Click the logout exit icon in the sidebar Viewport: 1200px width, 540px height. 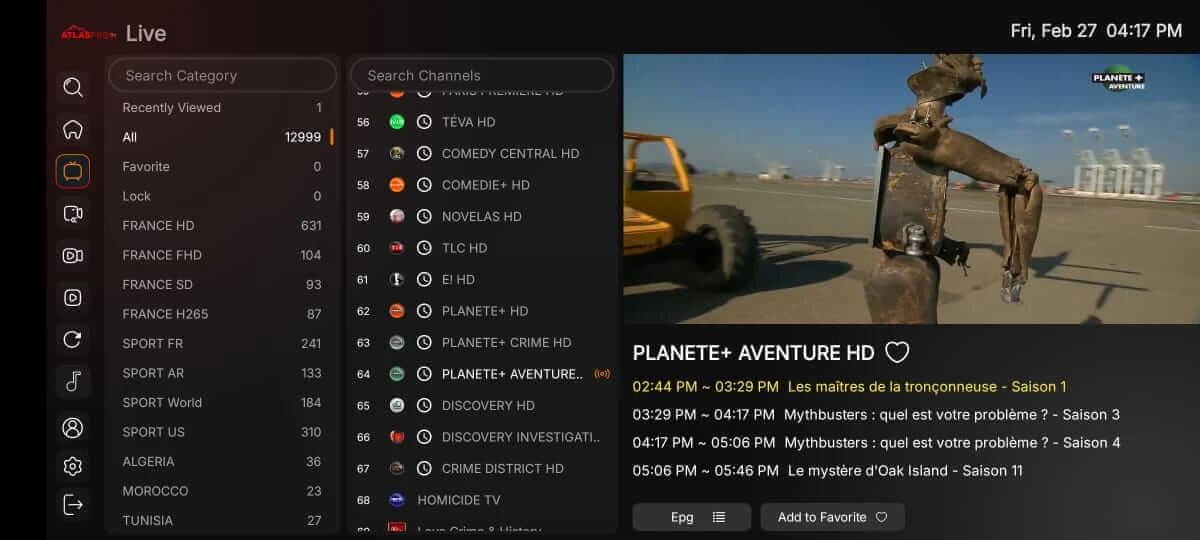72,505
